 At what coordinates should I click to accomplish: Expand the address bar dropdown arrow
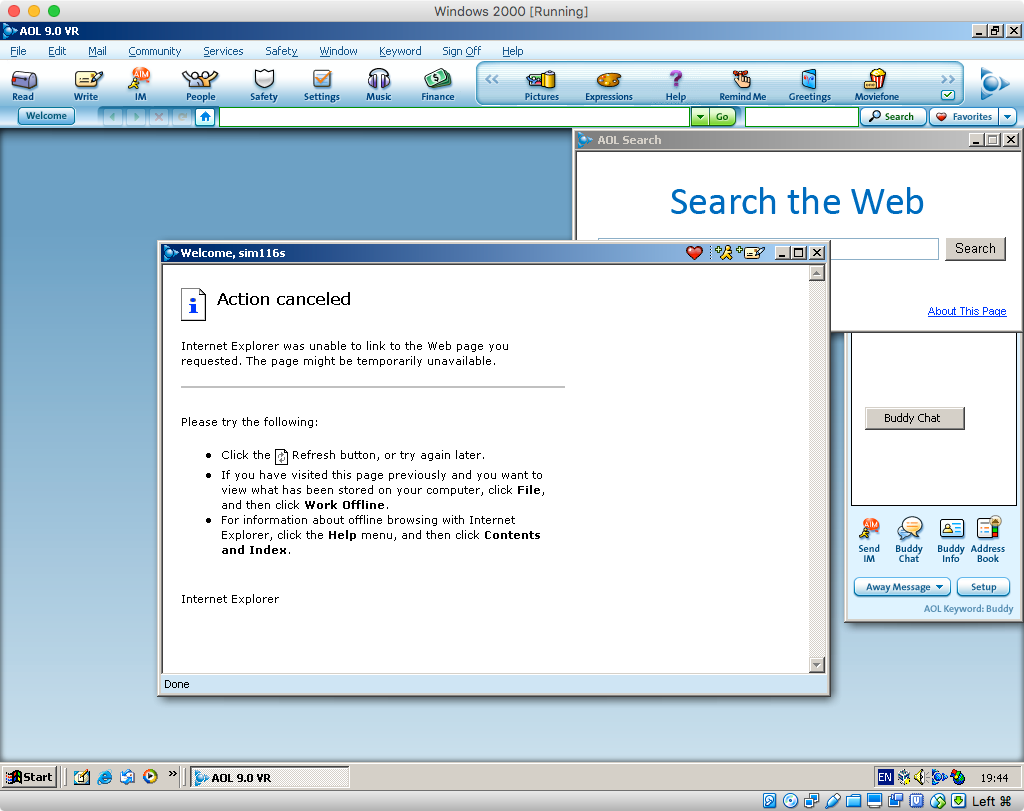(x=699, y=117)
